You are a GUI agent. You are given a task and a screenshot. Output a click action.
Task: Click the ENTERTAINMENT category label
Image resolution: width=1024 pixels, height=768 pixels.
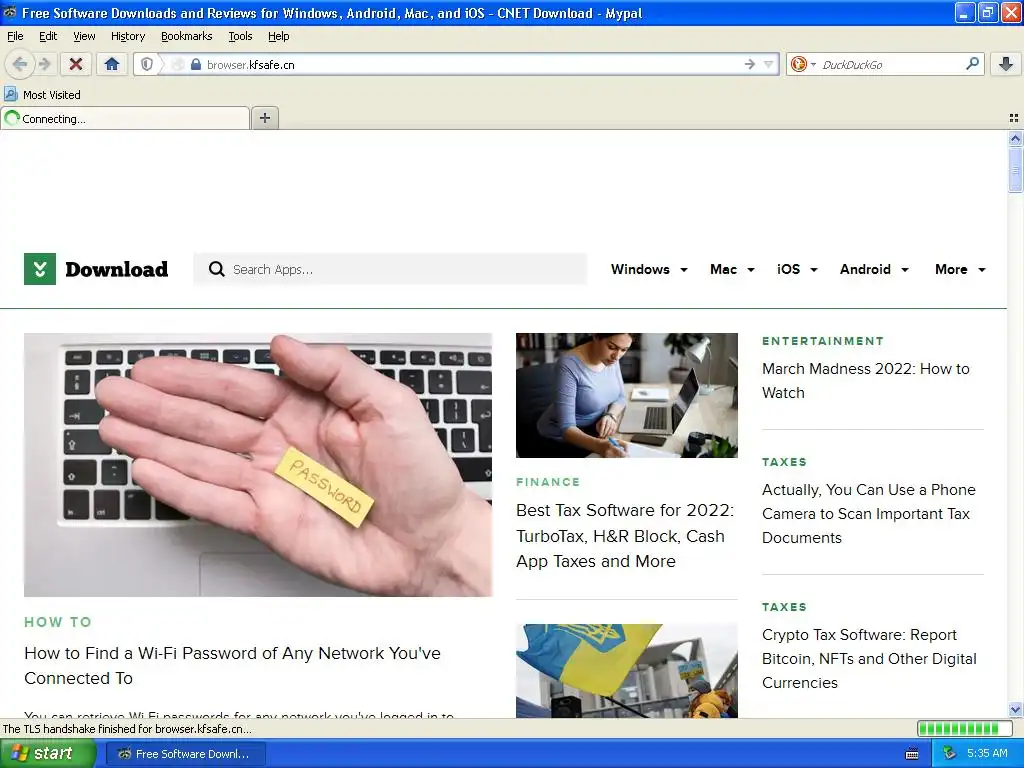823,341
